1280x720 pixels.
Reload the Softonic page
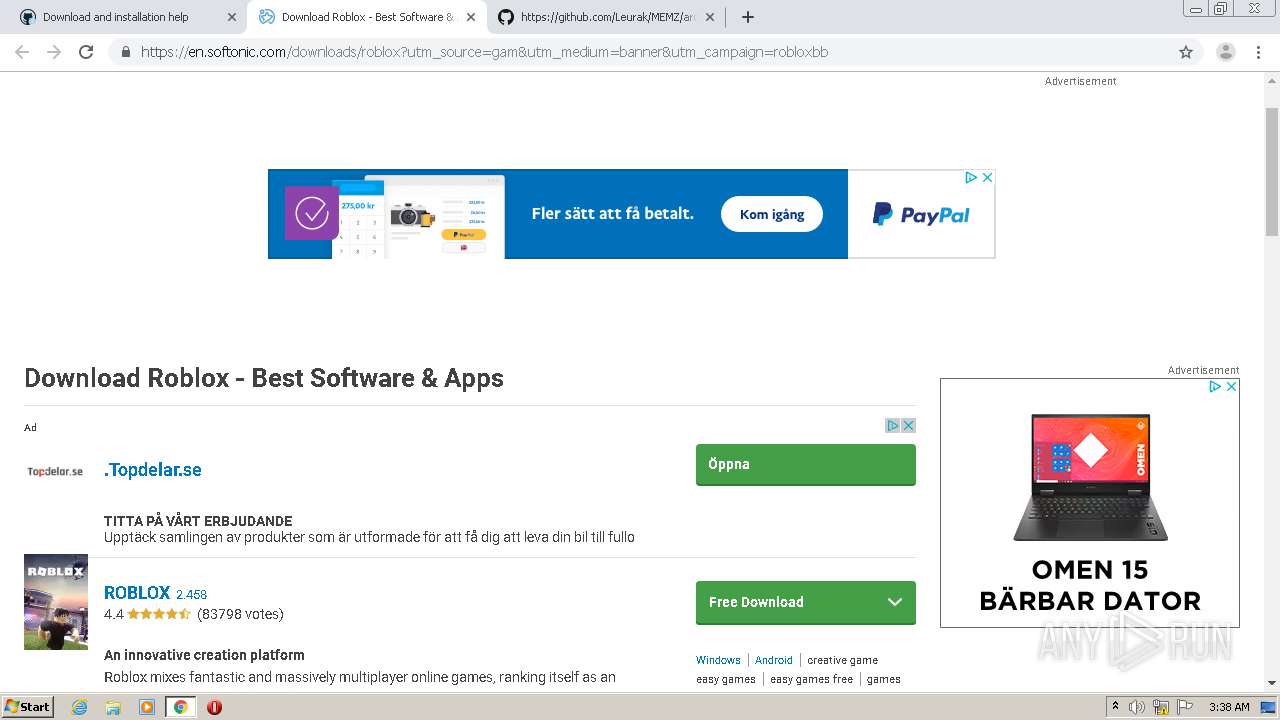click(86, 52)
